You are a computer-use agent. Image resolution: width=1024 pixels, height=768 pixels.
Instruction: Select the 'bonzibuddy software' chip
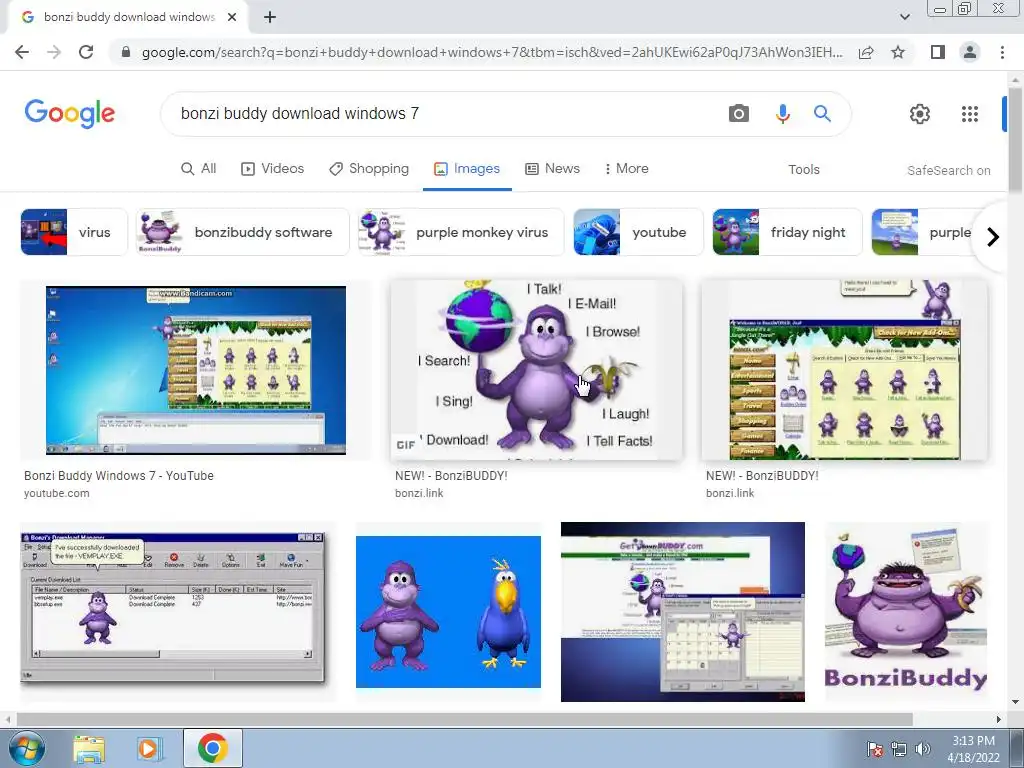(242, 232)
